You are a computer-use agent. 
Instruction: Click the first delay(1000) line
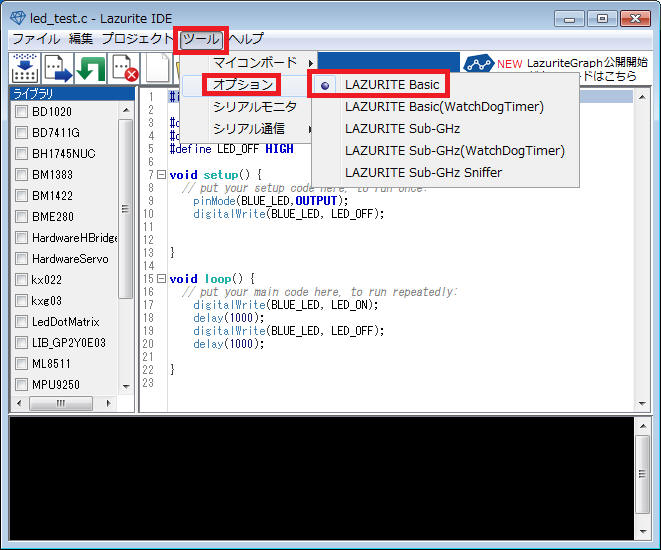click(x=228, y=318)
